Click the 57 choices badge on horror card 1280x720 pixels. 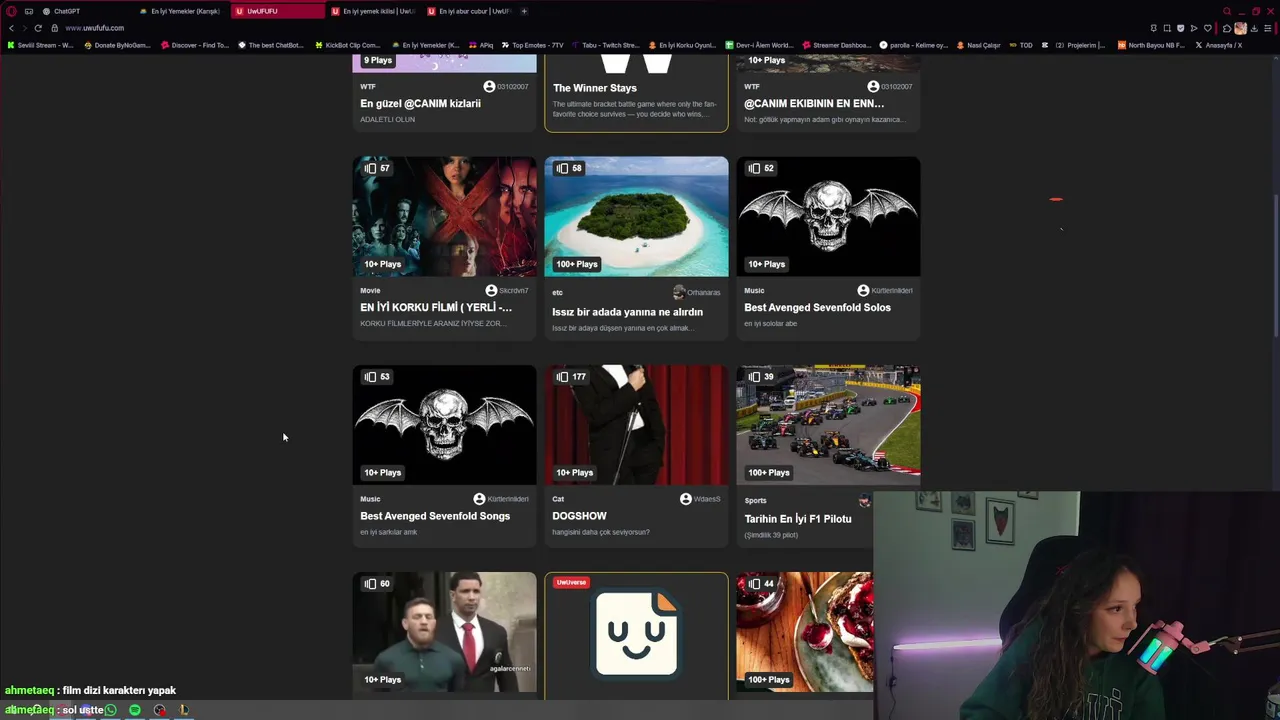pos(377,168)
